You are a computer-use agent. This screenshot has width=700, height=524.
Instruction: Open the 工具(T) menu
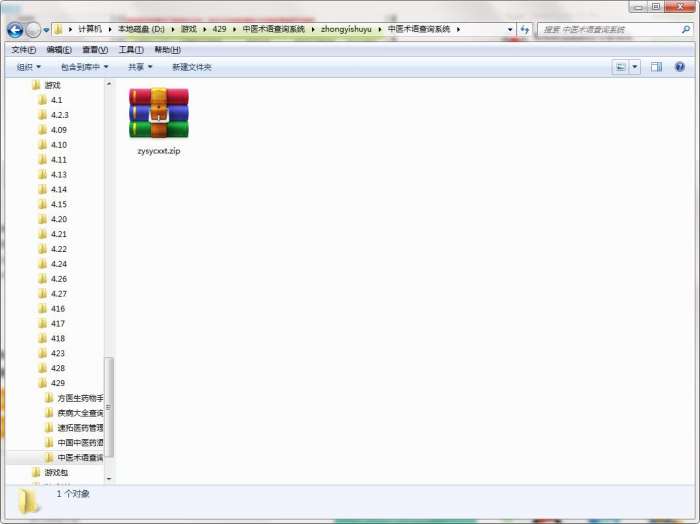(x=131, y=50)
